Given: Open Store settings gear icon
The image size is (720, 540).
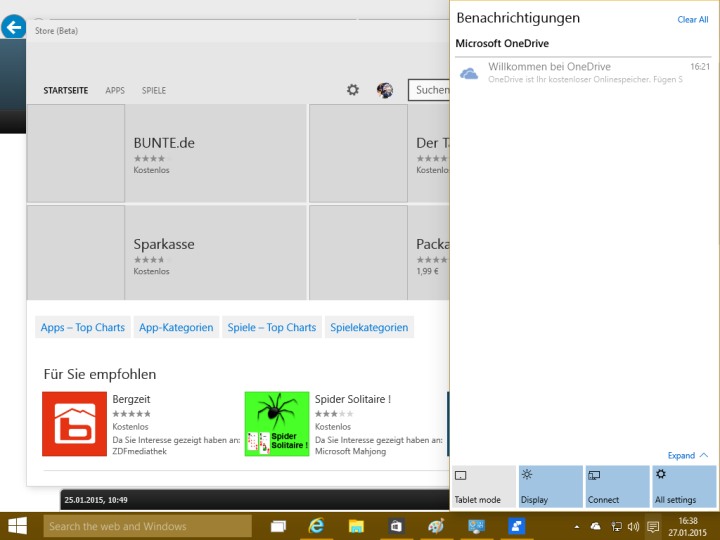Looking at the screenshot, I should click(x=353, y=90).
